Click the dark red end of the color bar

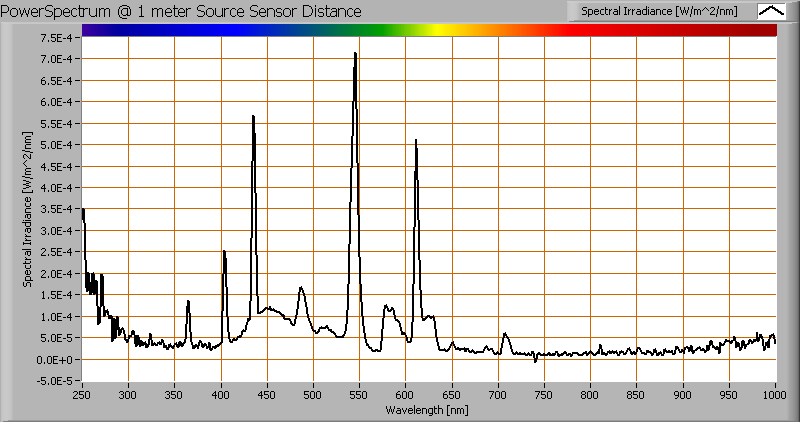coord(765,30)
